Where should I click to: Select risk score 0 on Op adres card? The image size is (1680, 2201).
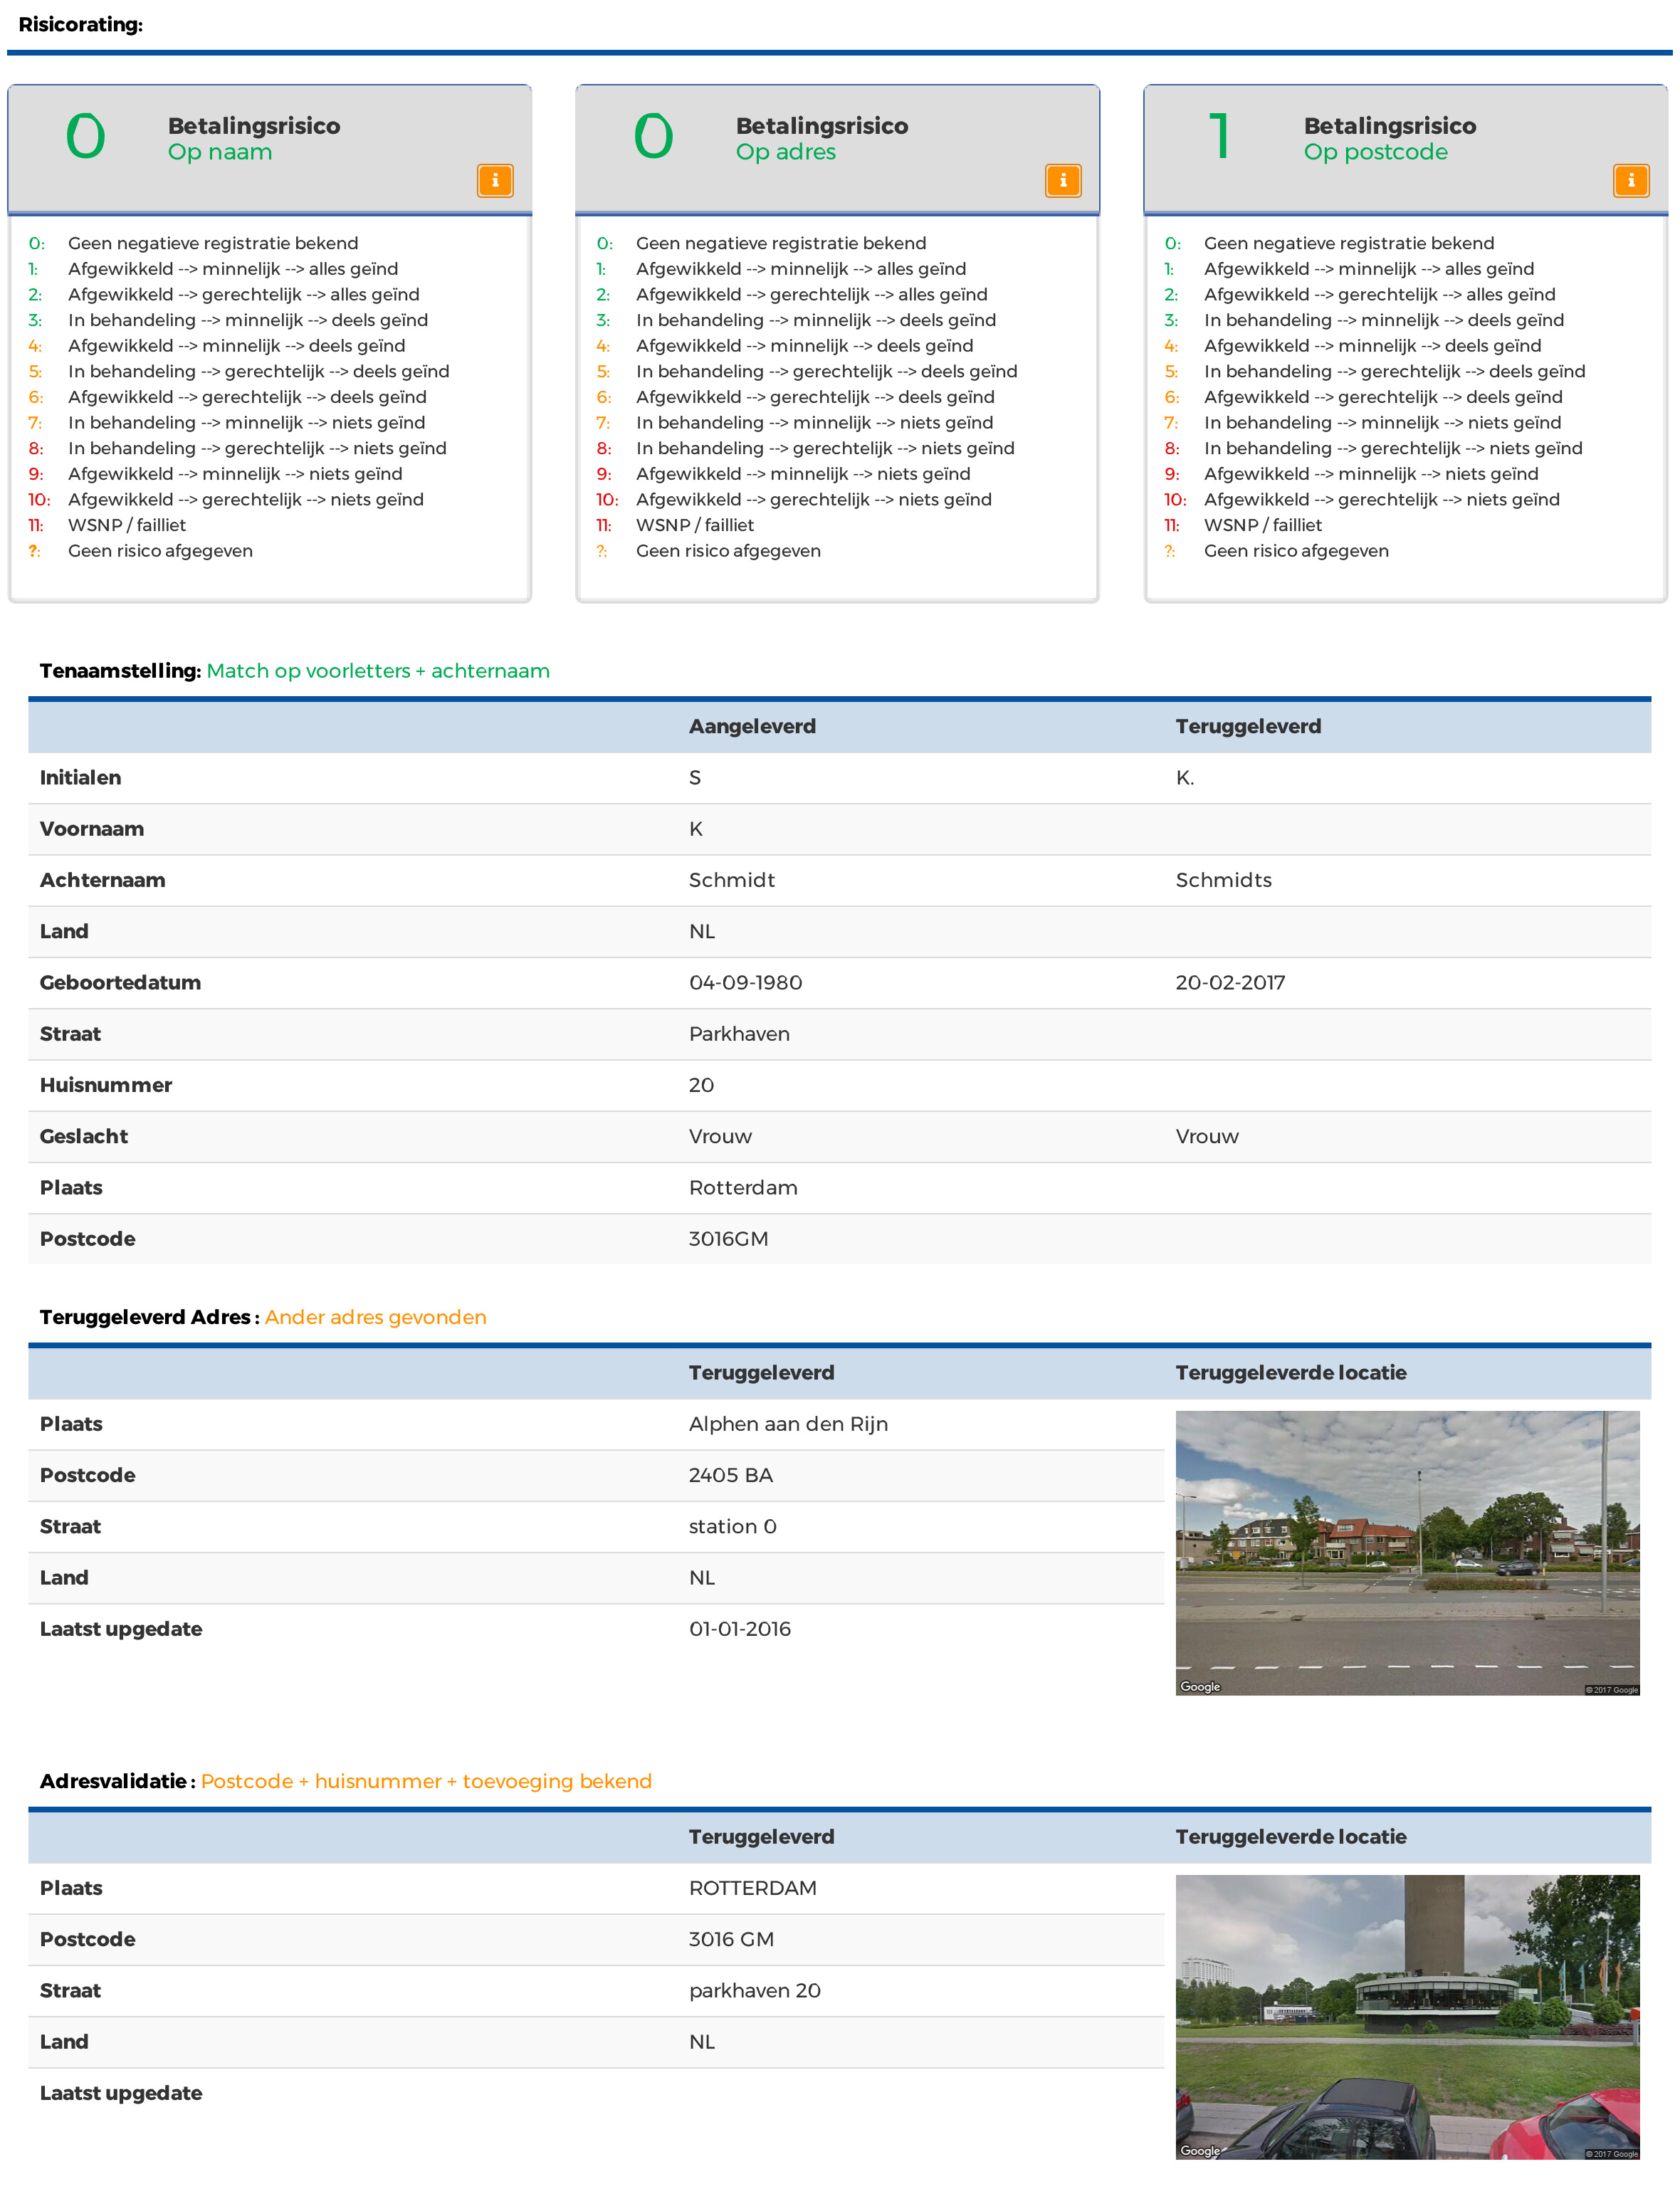pos(653,137)
